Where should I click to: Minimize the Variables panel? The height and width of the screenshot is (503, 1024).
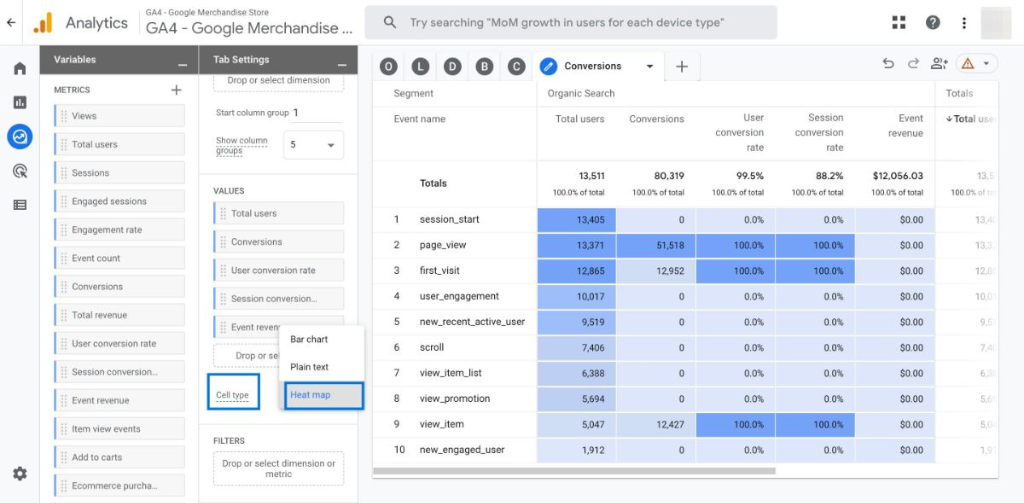click(183, 65)
